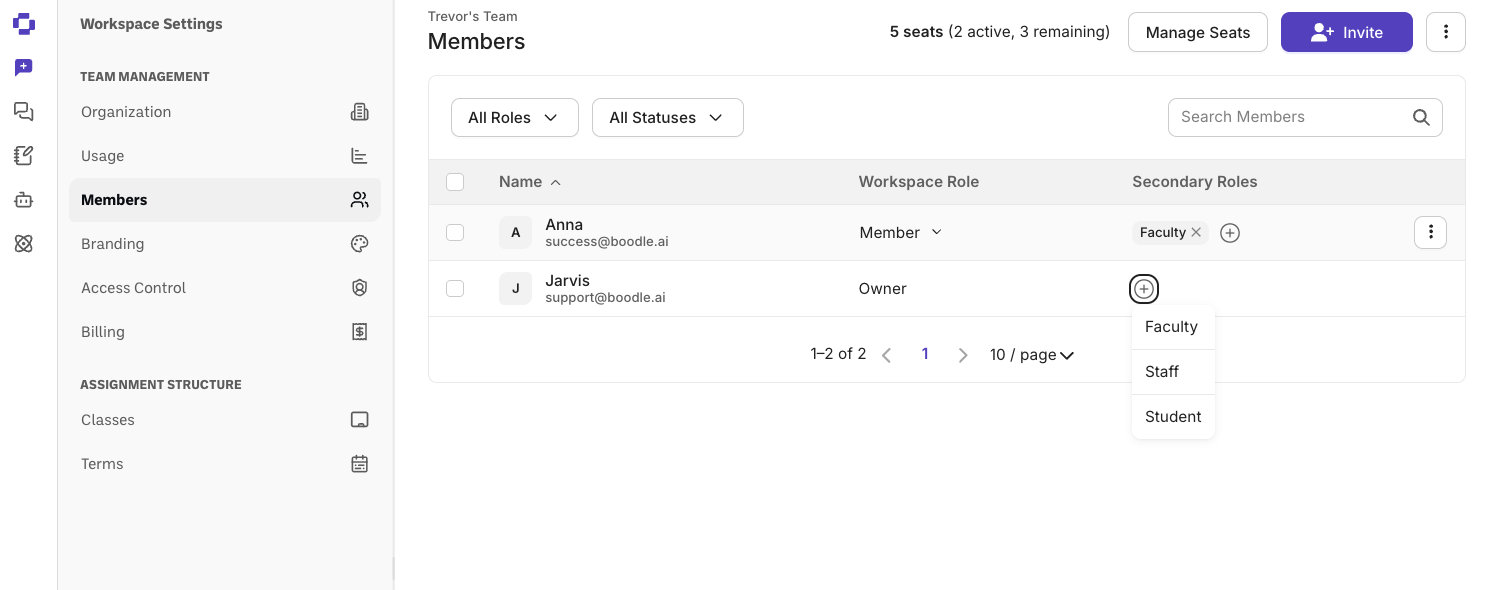Open notebook edit icon in left rail
This screenshot has height=590, width=1489.
point(24,156)
